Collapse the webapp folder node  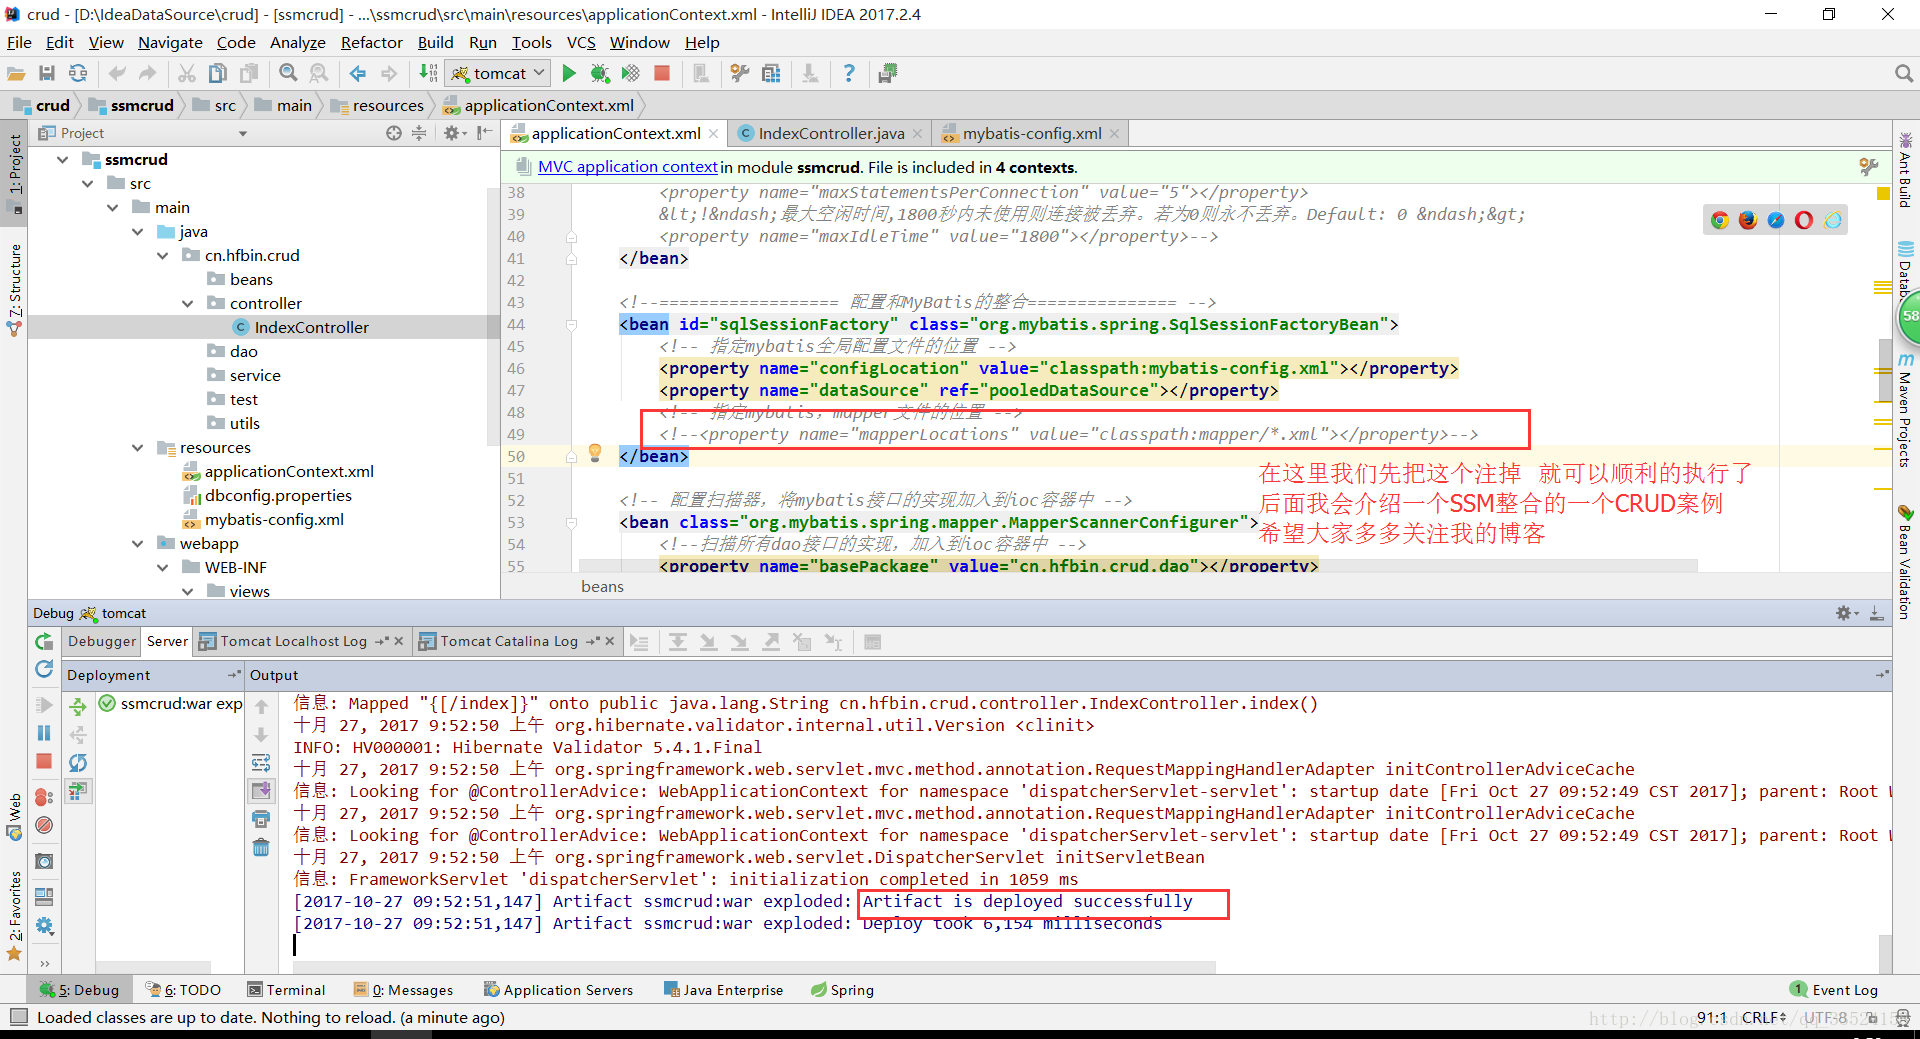138,543
